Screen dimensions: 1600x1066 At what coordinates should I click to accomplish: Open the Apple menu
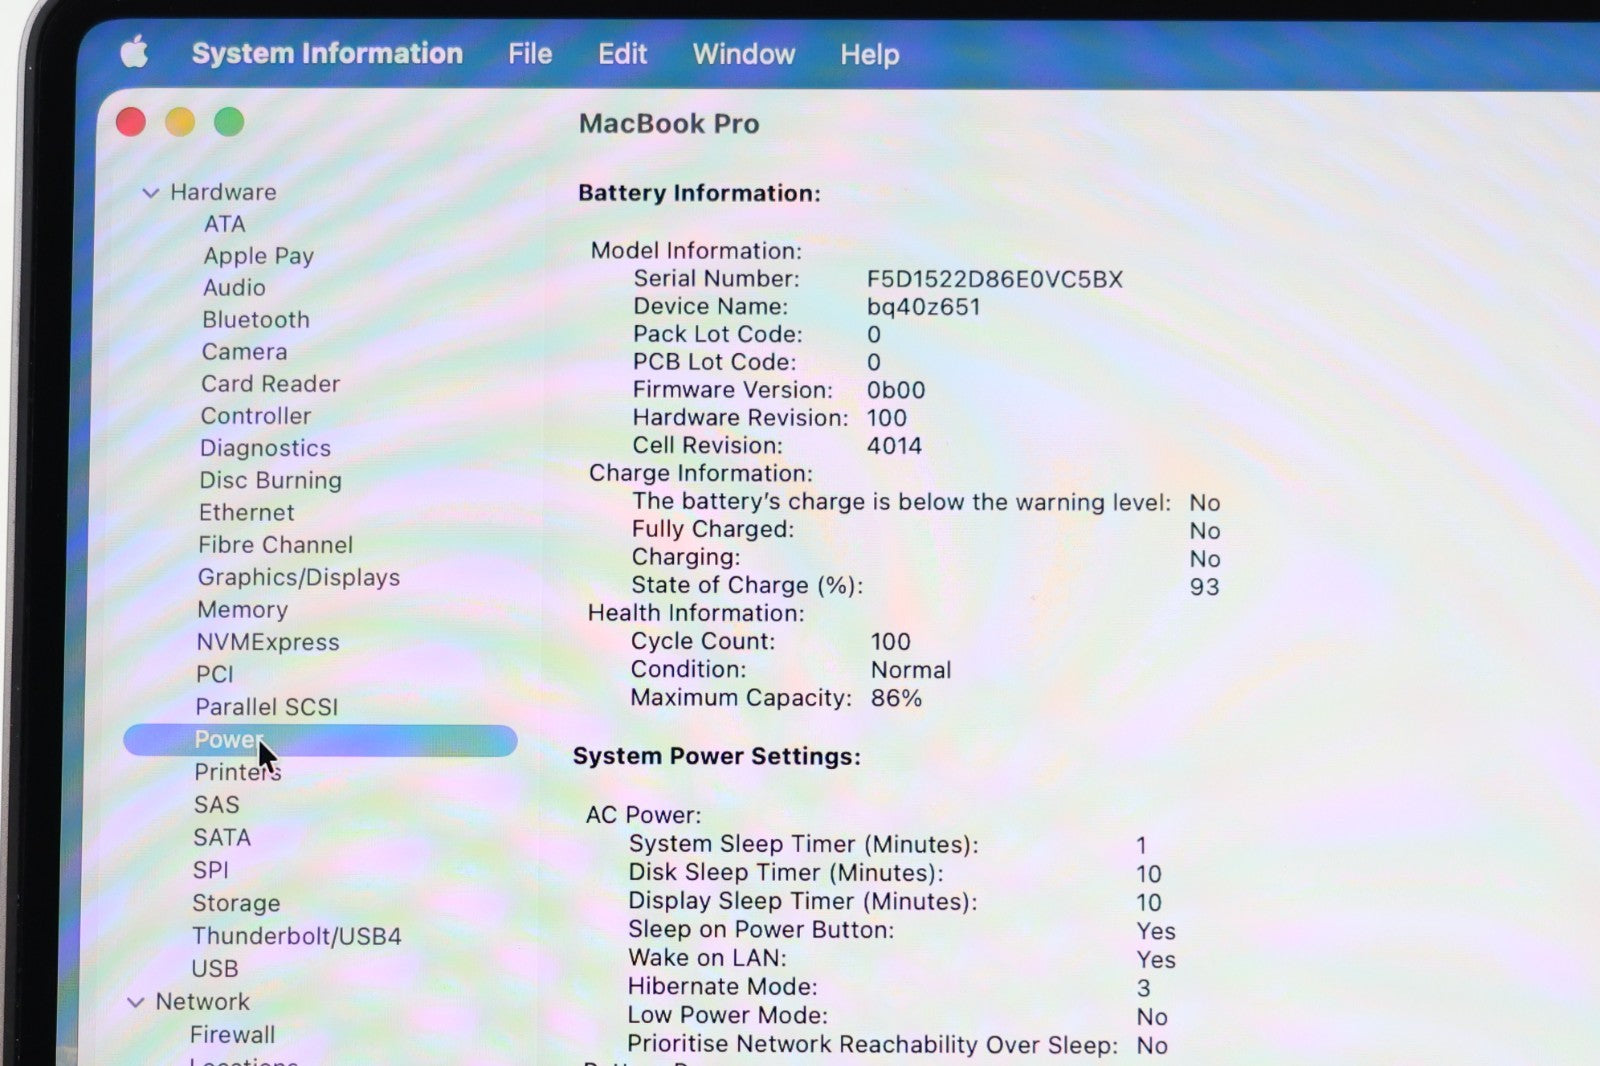(x=134, y=52)
